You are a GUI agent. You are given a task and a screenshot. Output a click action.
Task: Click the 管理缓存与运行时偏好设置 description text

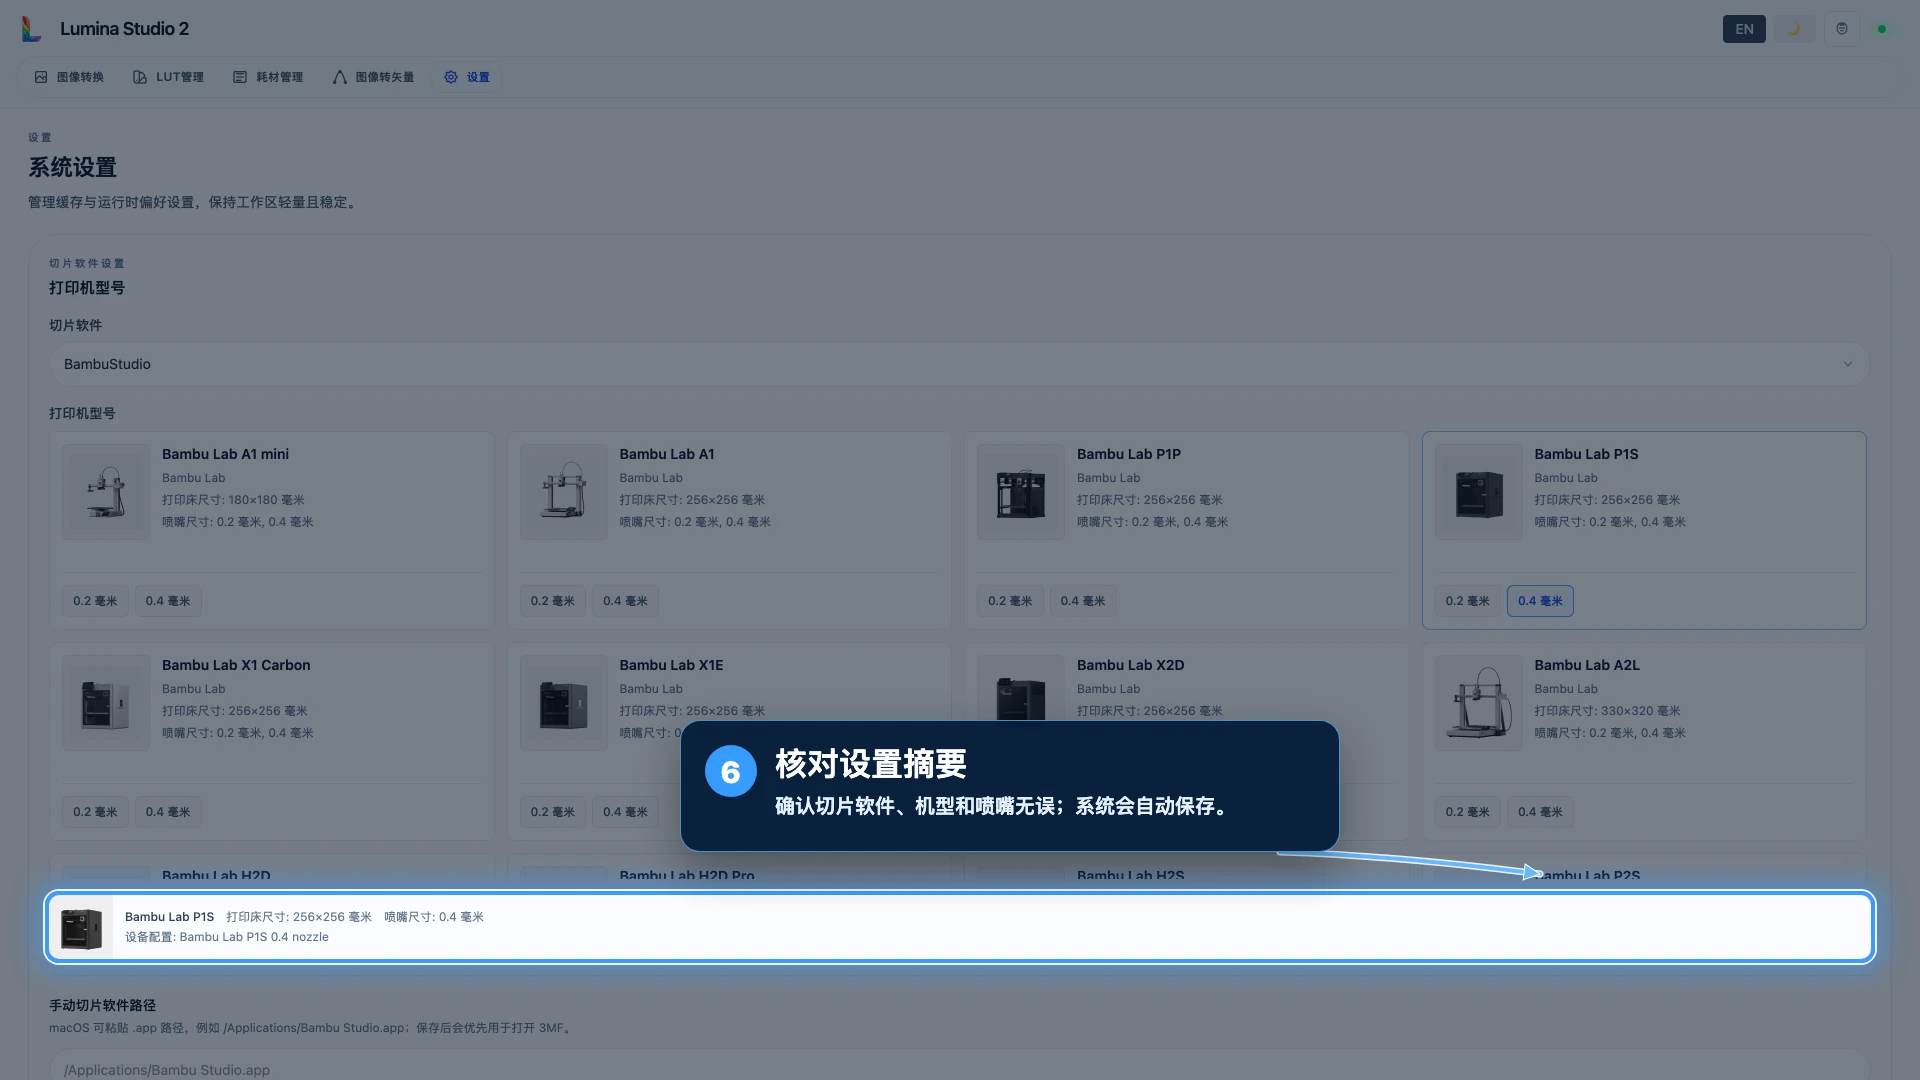click(194, 202)
